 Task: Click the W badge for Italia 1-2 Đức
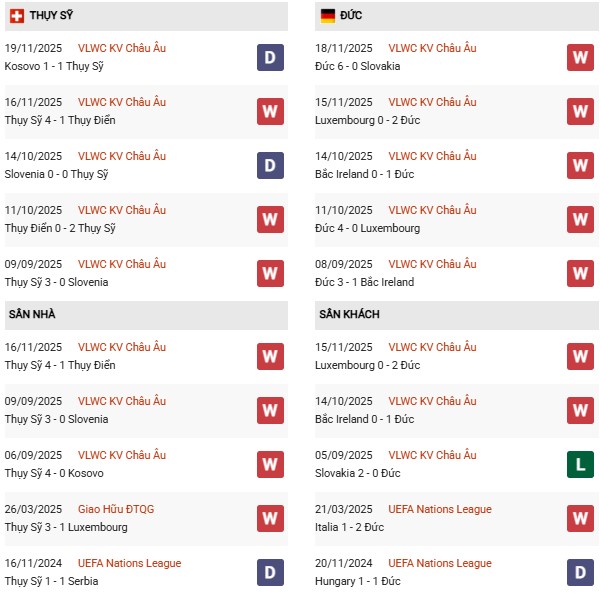click(x=581, y=518)
